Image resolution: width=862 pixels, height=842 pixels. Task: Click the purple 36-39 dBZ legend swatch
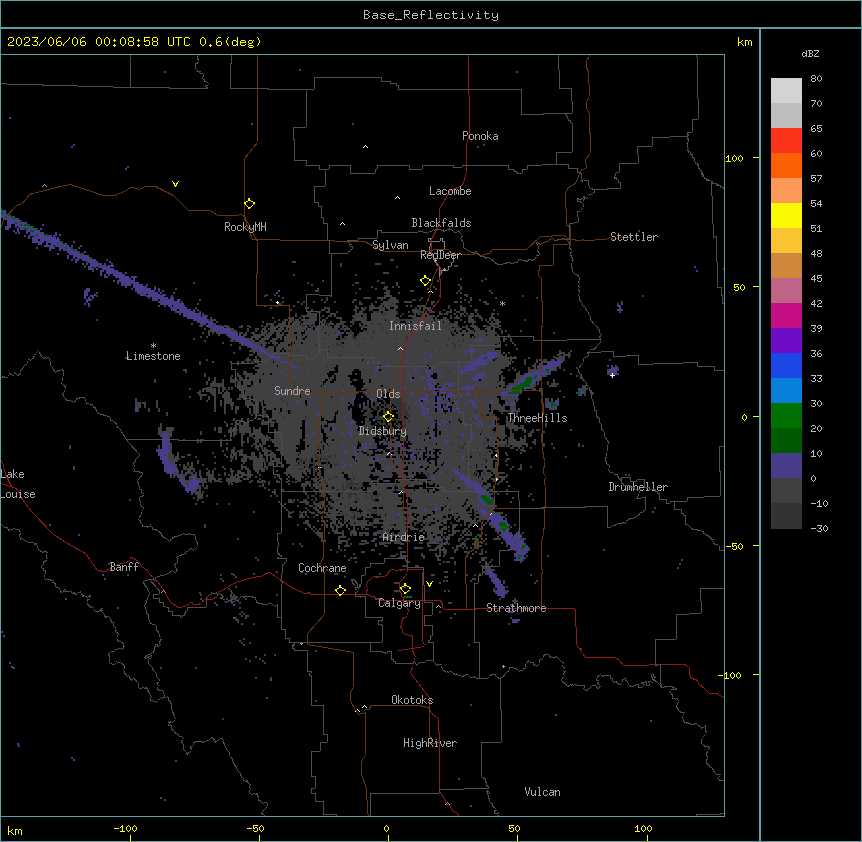pyautogui.click(x=786, y=341)
